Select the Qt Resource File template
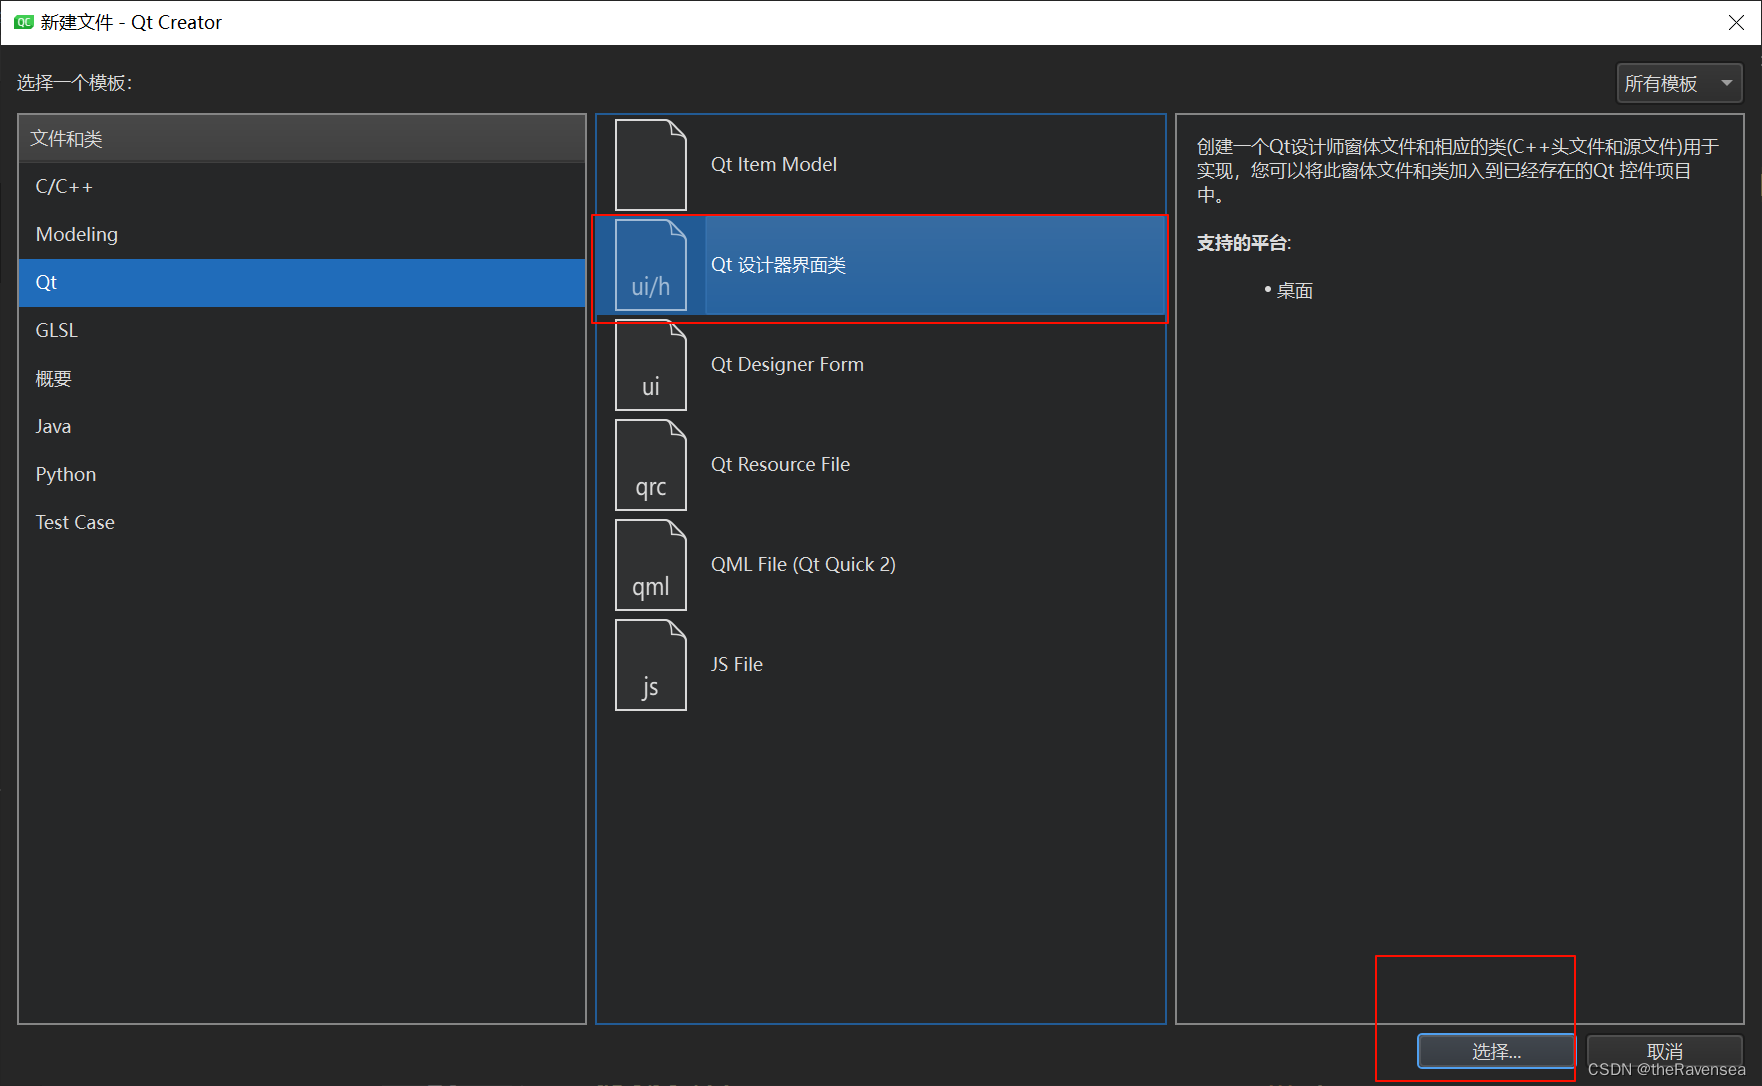Image resolution: width=1762 pixels, height=1086 pixels. pyautogui.click(x=881, y=465)
